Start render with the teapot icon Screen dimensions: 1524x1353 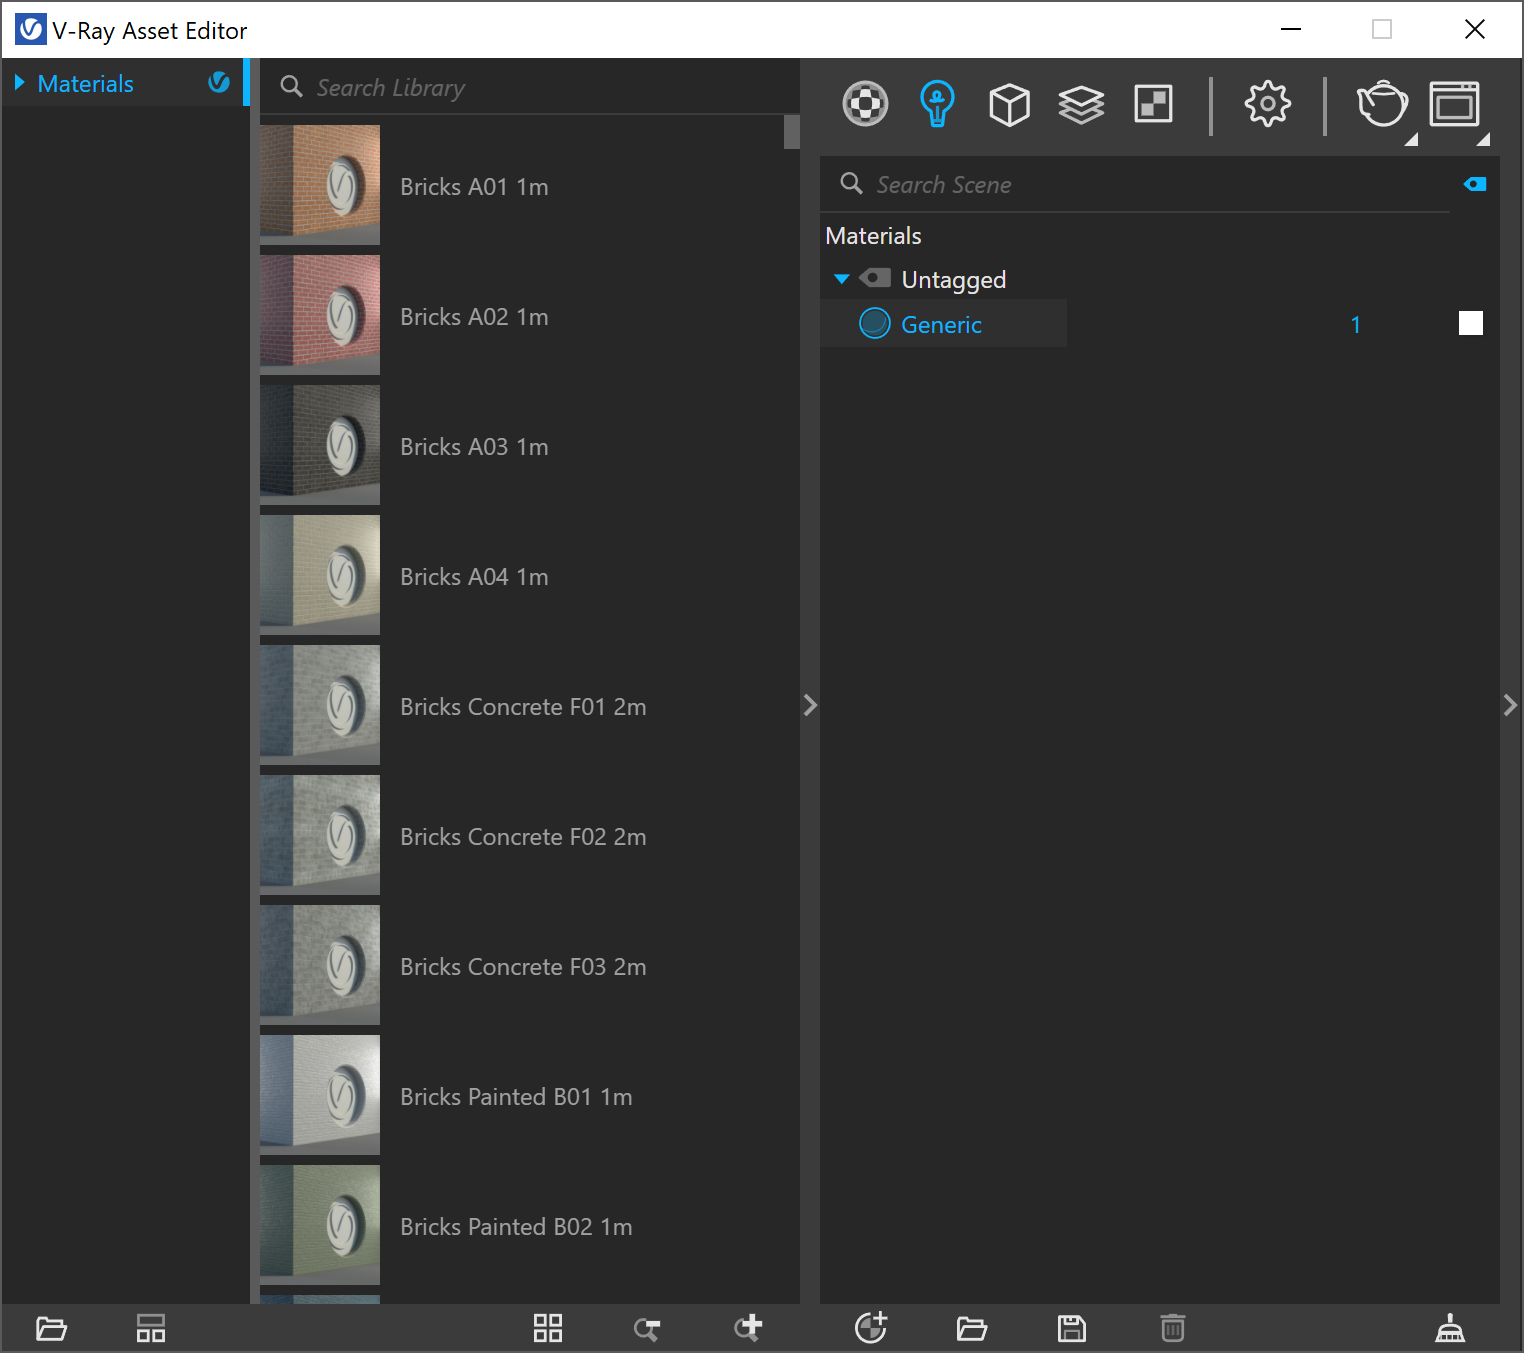click(x=1381, y=104)
